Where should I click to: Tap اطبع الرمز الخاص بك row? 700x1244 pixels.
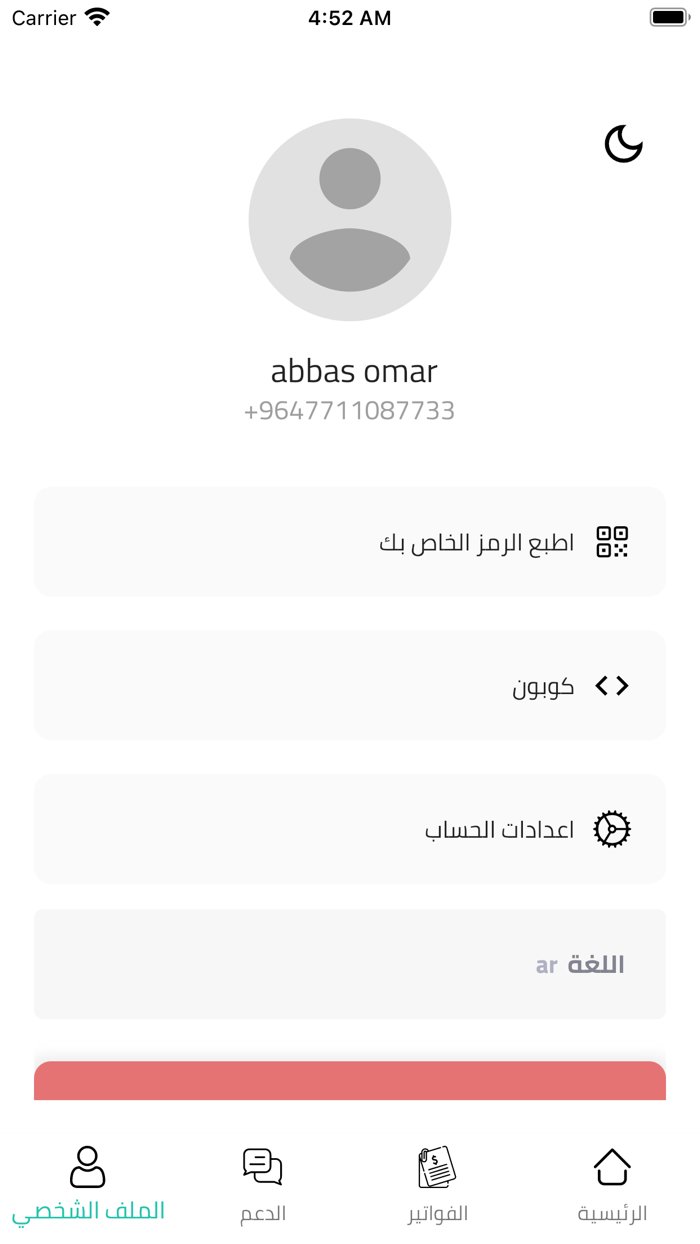pyautogui.click(x=350, y=541)
